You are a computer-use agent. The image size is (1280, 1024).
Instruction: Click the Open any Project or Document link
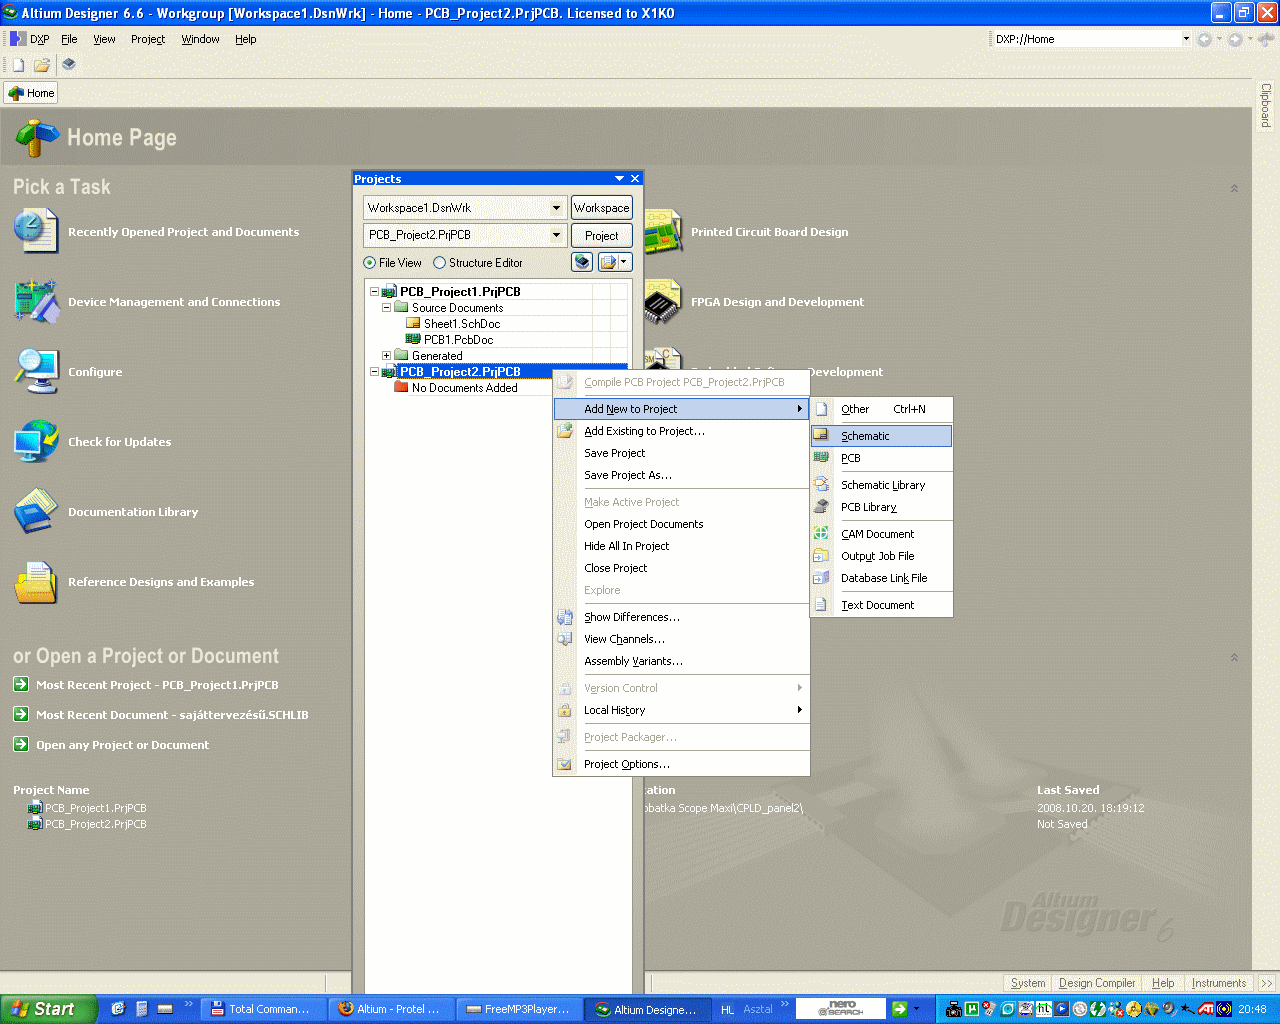point(123,745)
